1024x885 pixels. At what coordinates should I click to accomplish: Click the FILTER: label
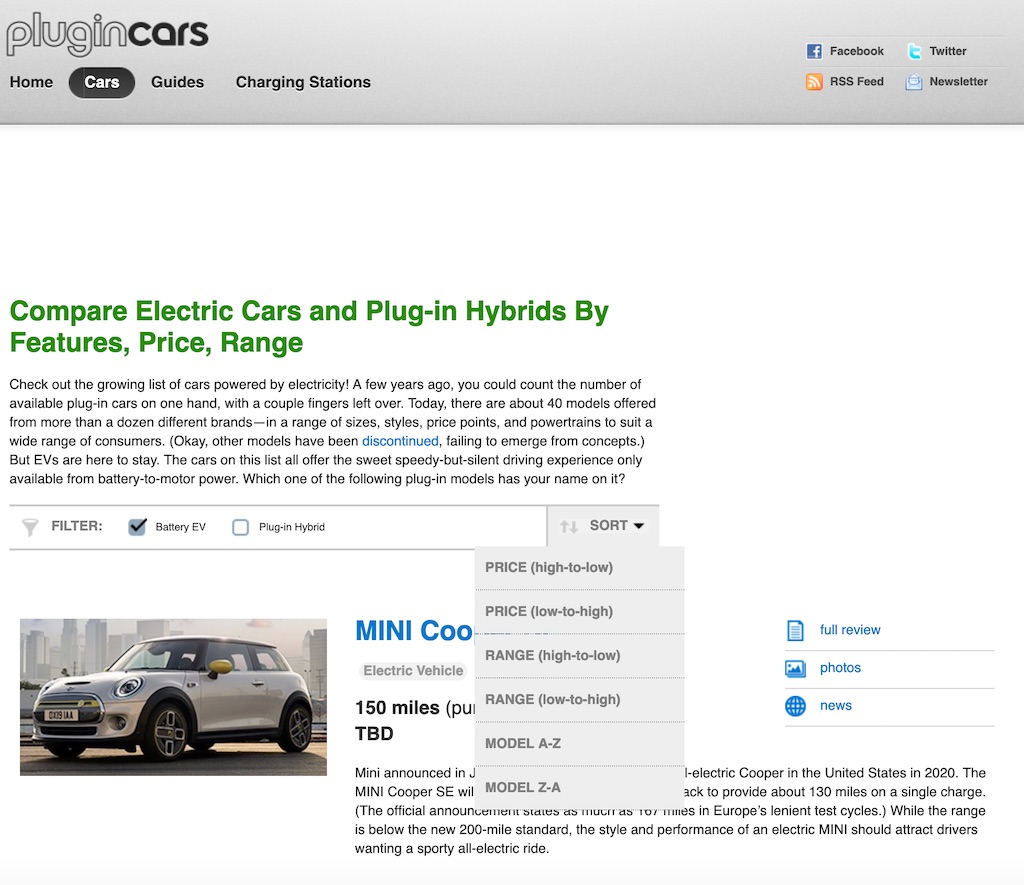tap(76, 526)
